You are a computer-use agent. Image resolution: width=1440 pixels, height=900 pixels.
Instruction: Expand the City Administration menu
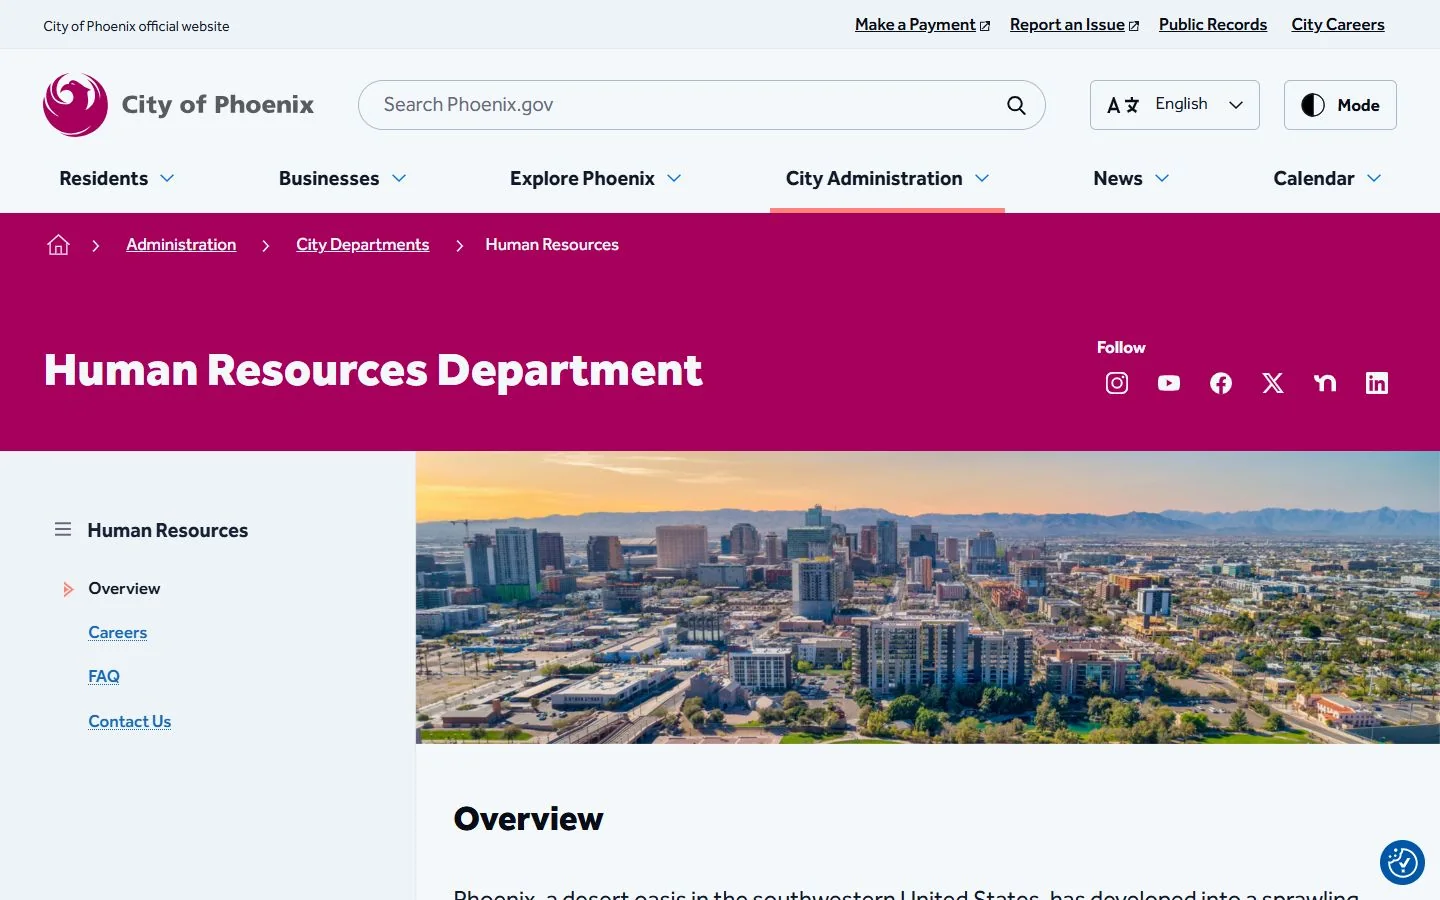887,178
